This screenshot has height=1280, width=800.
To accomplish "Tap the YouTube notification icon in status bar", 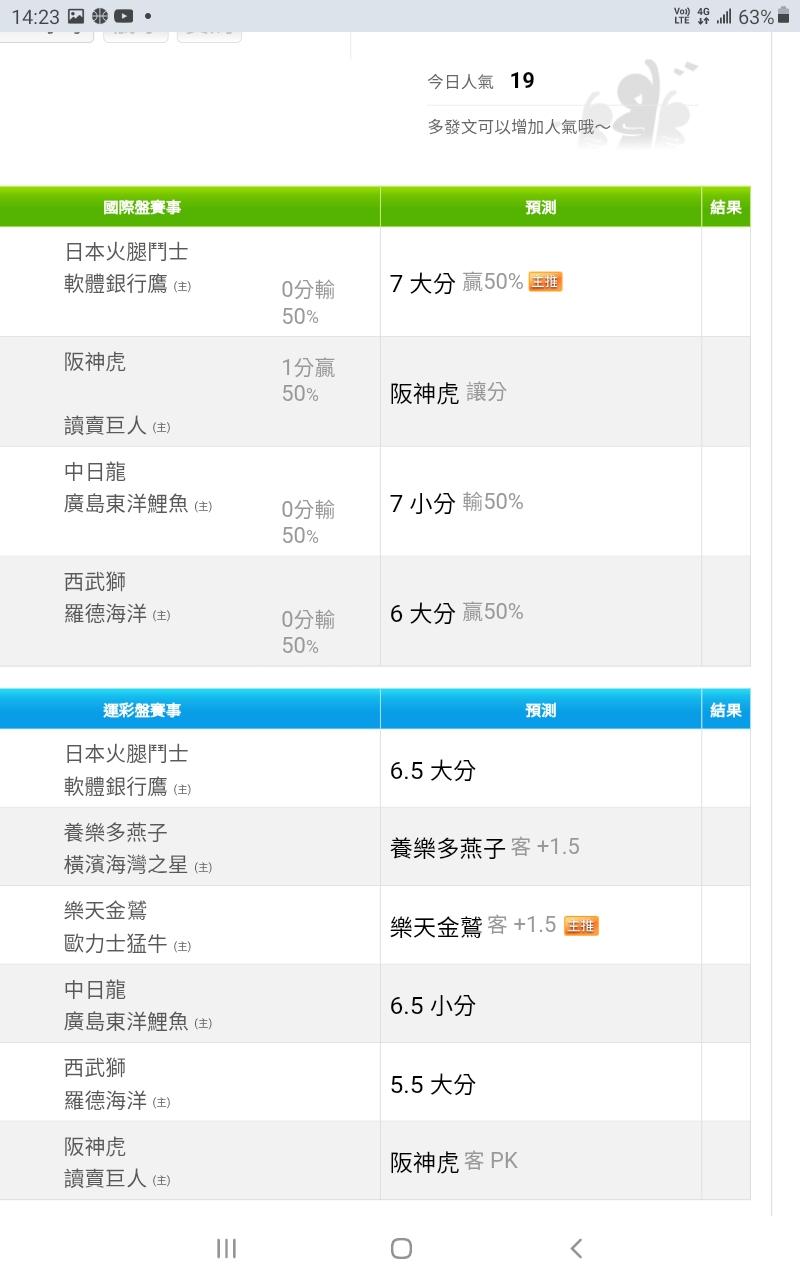I will tap(124, 16).
